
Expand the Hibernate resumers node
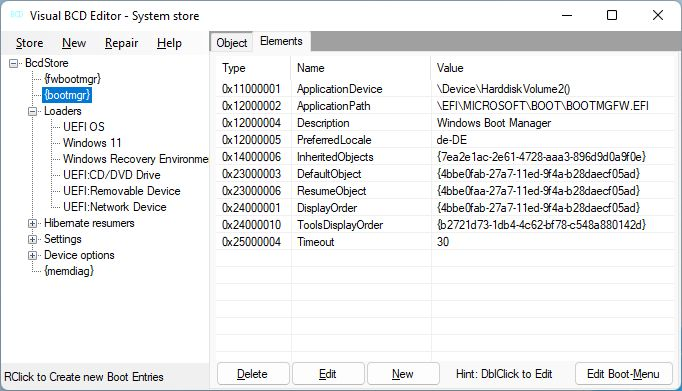tap(33, 224)
